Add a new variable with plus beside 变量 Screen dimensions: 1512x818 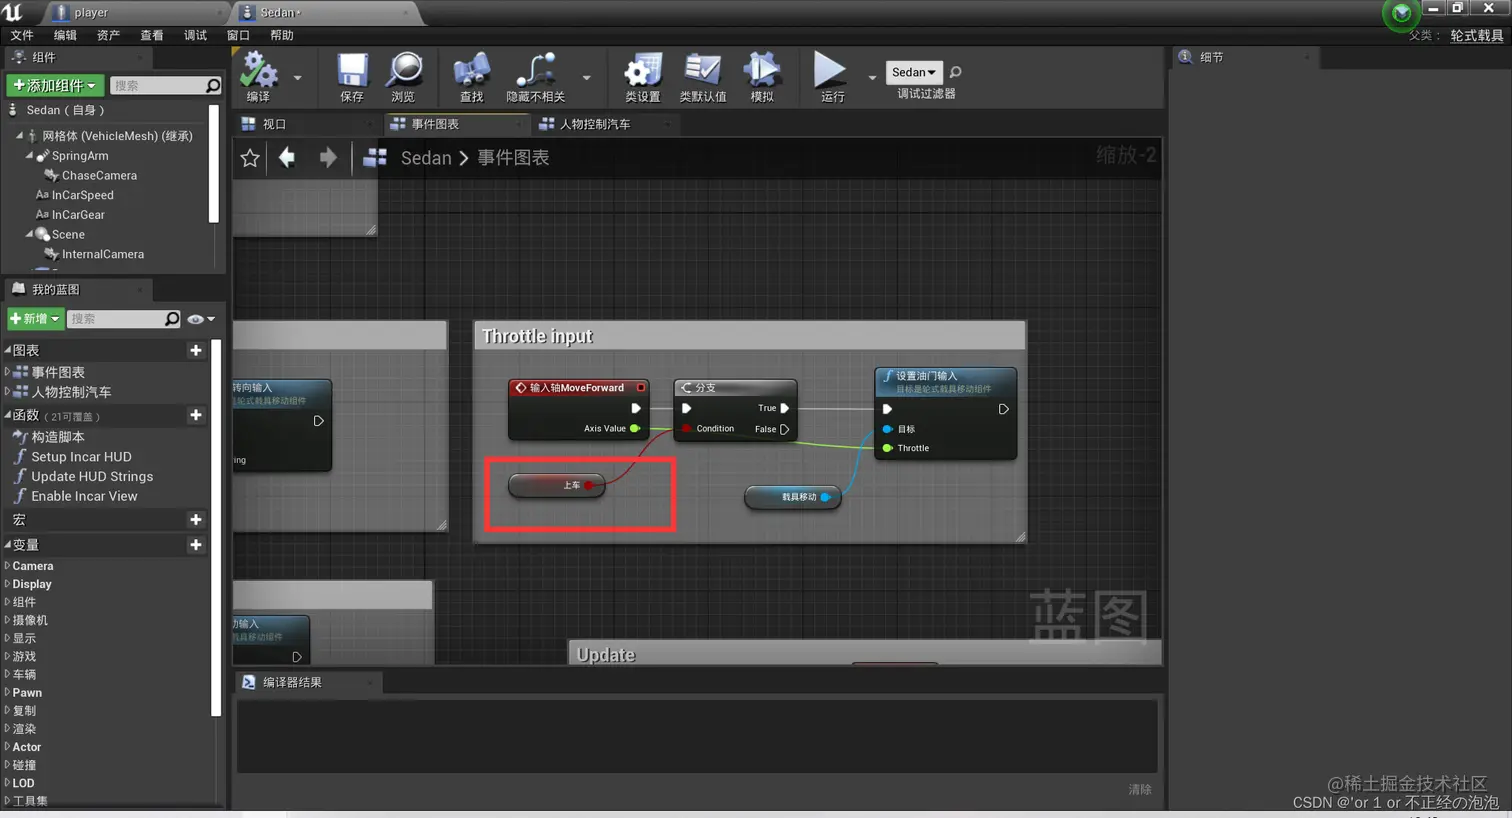point(196,545)
